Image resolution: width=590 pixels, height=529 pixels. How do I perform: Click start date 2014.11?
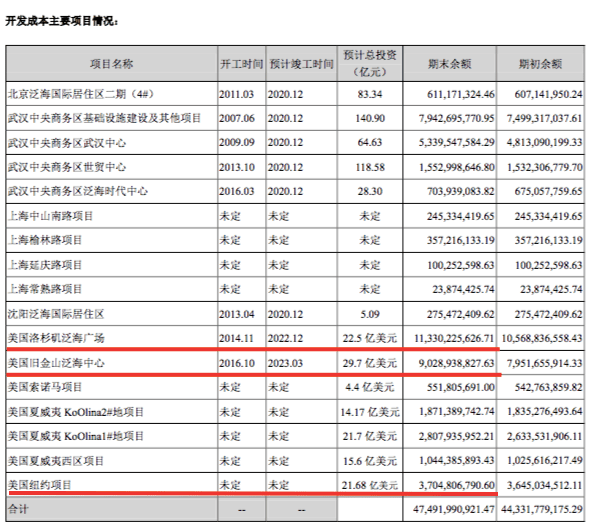tap(237, 338)
